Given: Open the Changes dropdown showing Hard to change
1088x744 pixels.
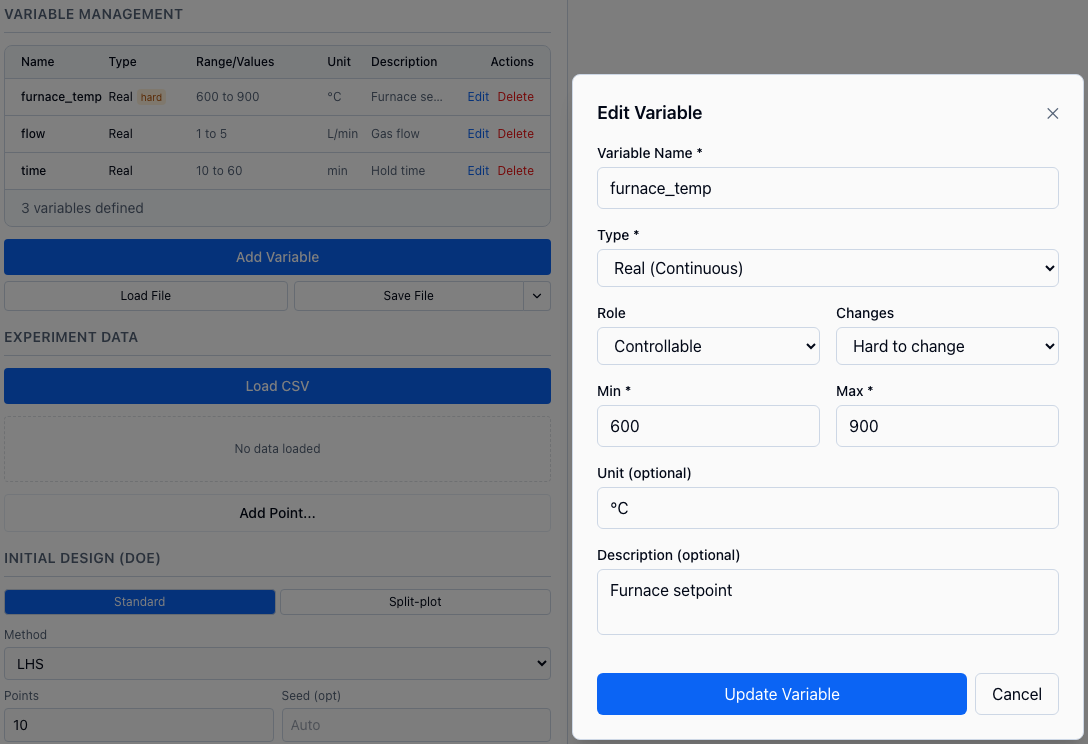Looking at the screenshot, I should (946, 346).
